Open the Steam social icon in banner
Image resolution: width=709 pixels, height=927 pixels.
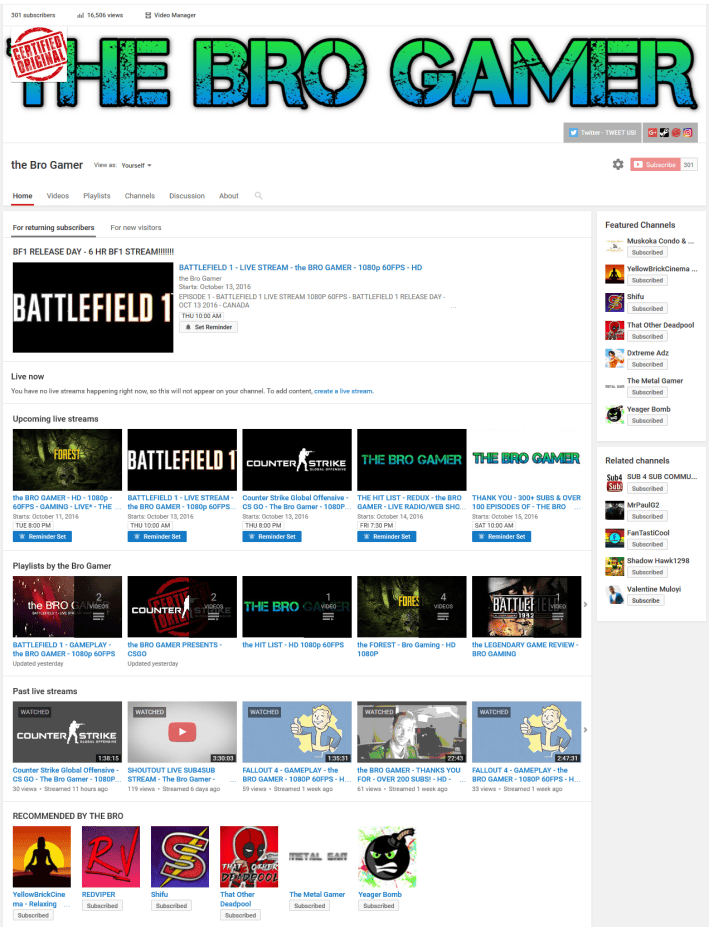(664, 132)
